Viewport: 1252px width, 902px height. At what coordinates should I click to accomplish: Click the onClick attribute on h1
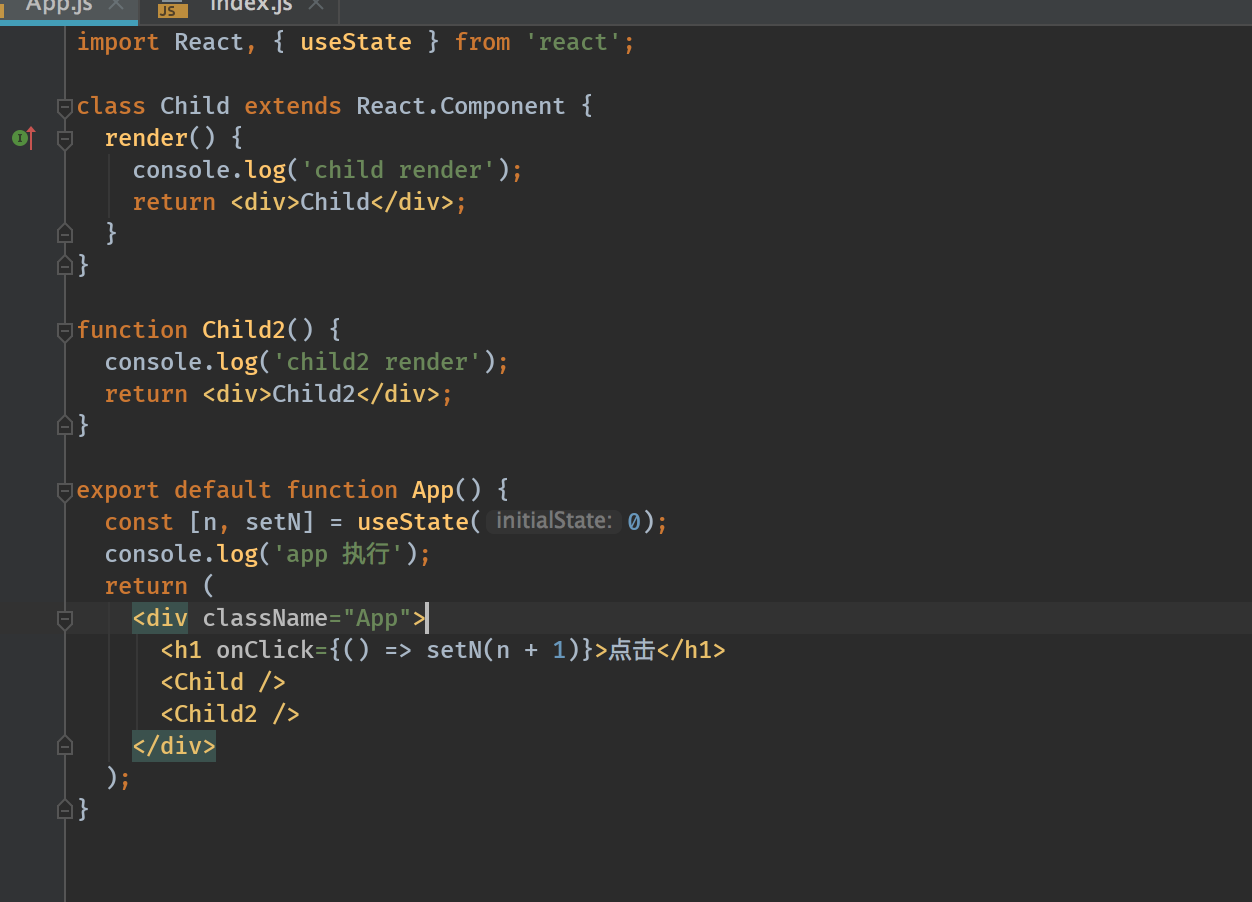(265, 650)
